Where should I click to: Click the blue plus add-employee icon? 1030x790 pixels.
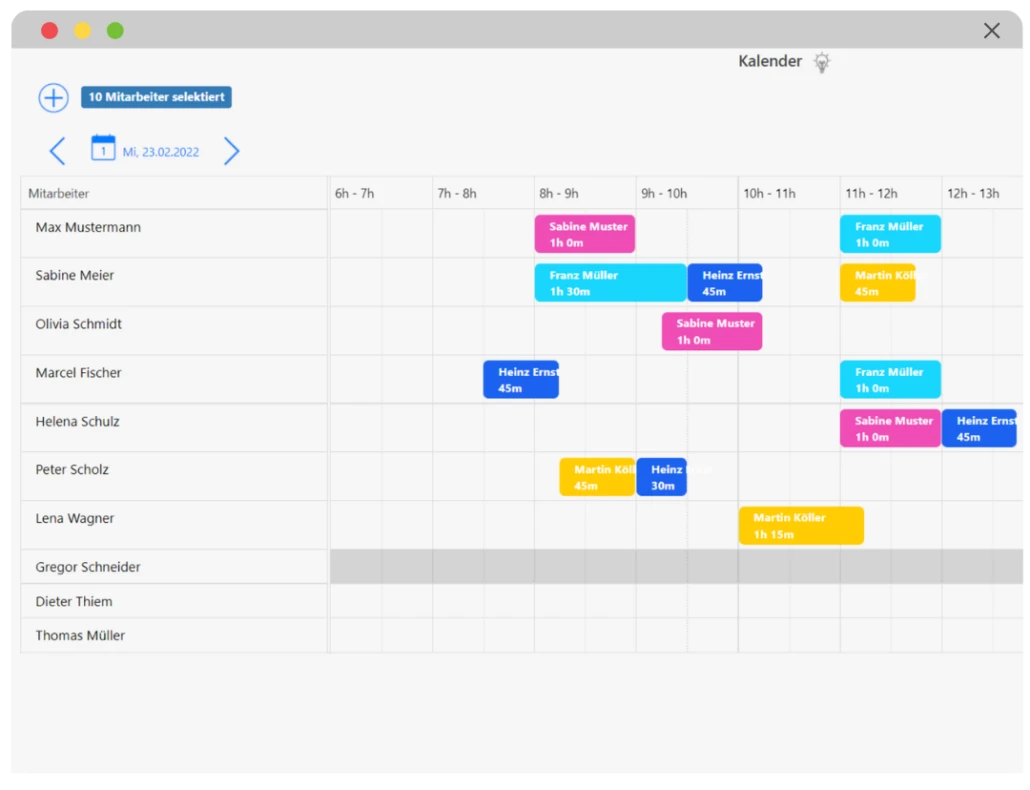coord(53,98)
